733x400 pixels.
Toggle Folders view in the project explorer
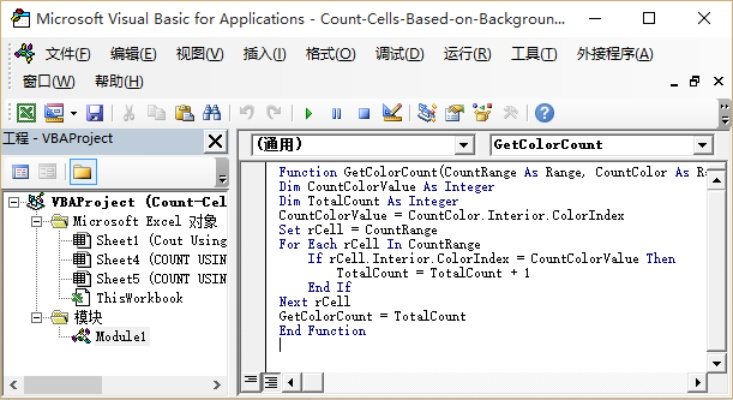(x=82, y=172)
